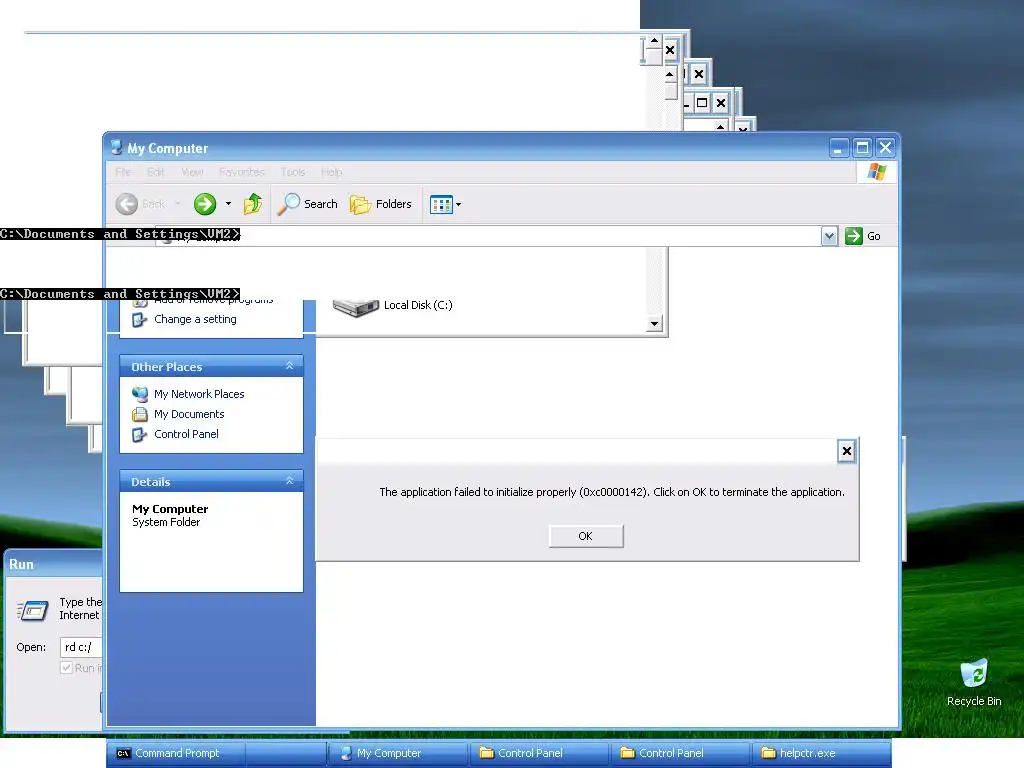Open the Recycle Bin desktop icon
This screenshot has width=1024, height=768.
[x=974, y=682]
